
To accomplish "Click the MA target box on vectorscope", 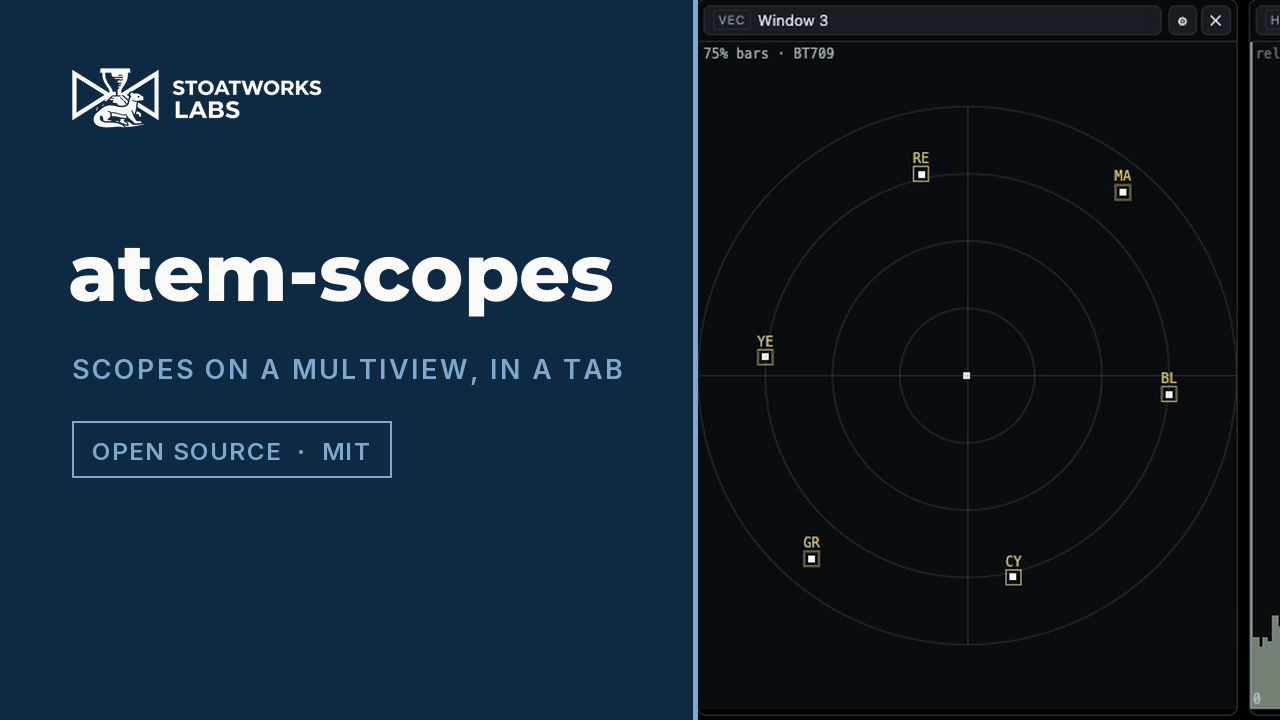I will [1123, 192].
